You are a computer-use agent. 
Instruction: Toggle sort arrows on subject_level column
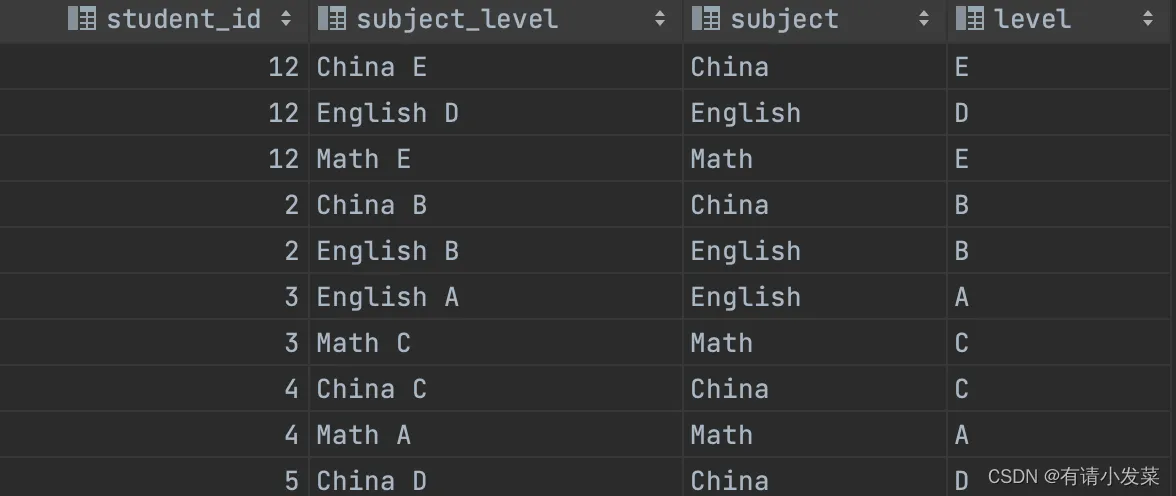point(660,18)
